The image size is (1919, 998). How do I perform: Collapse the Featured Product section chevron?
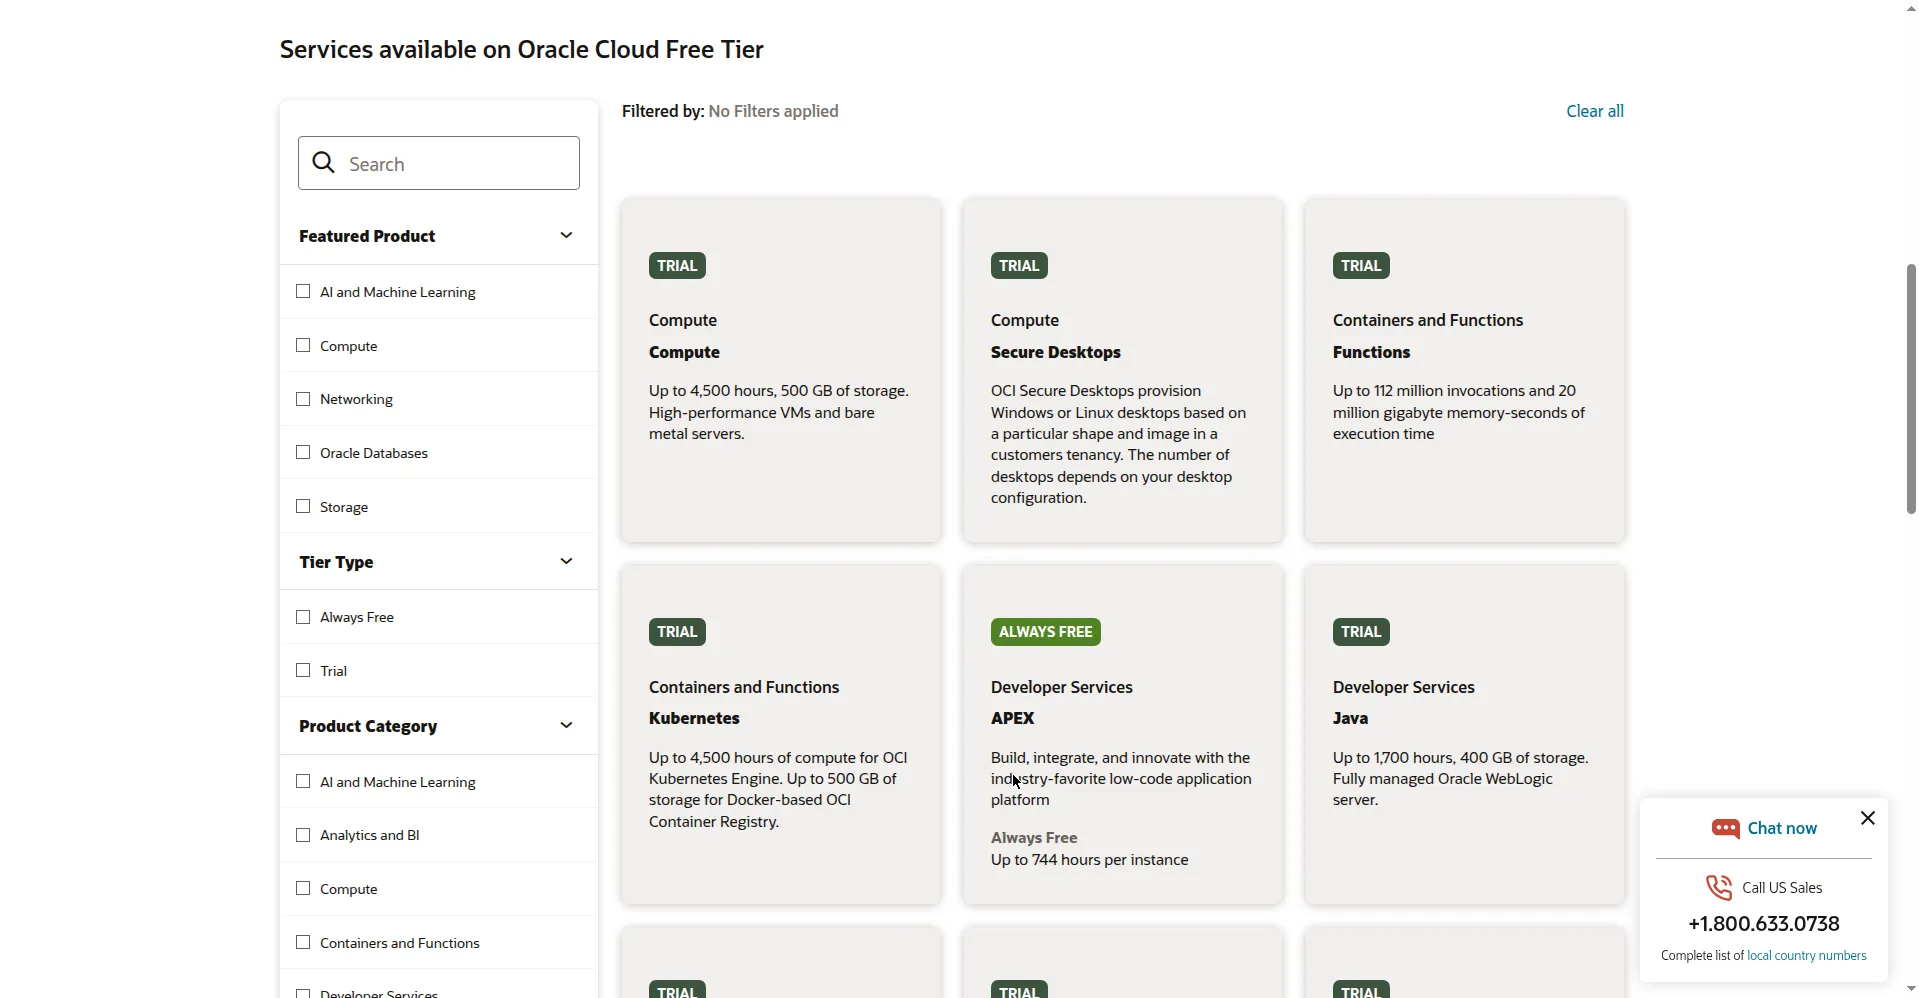coord(566,235)
